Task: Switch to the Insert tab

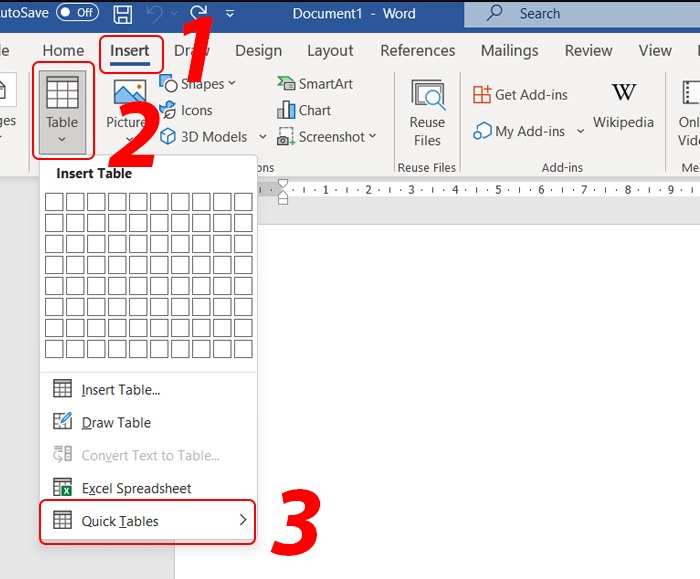Action: (x=130, y=51)
